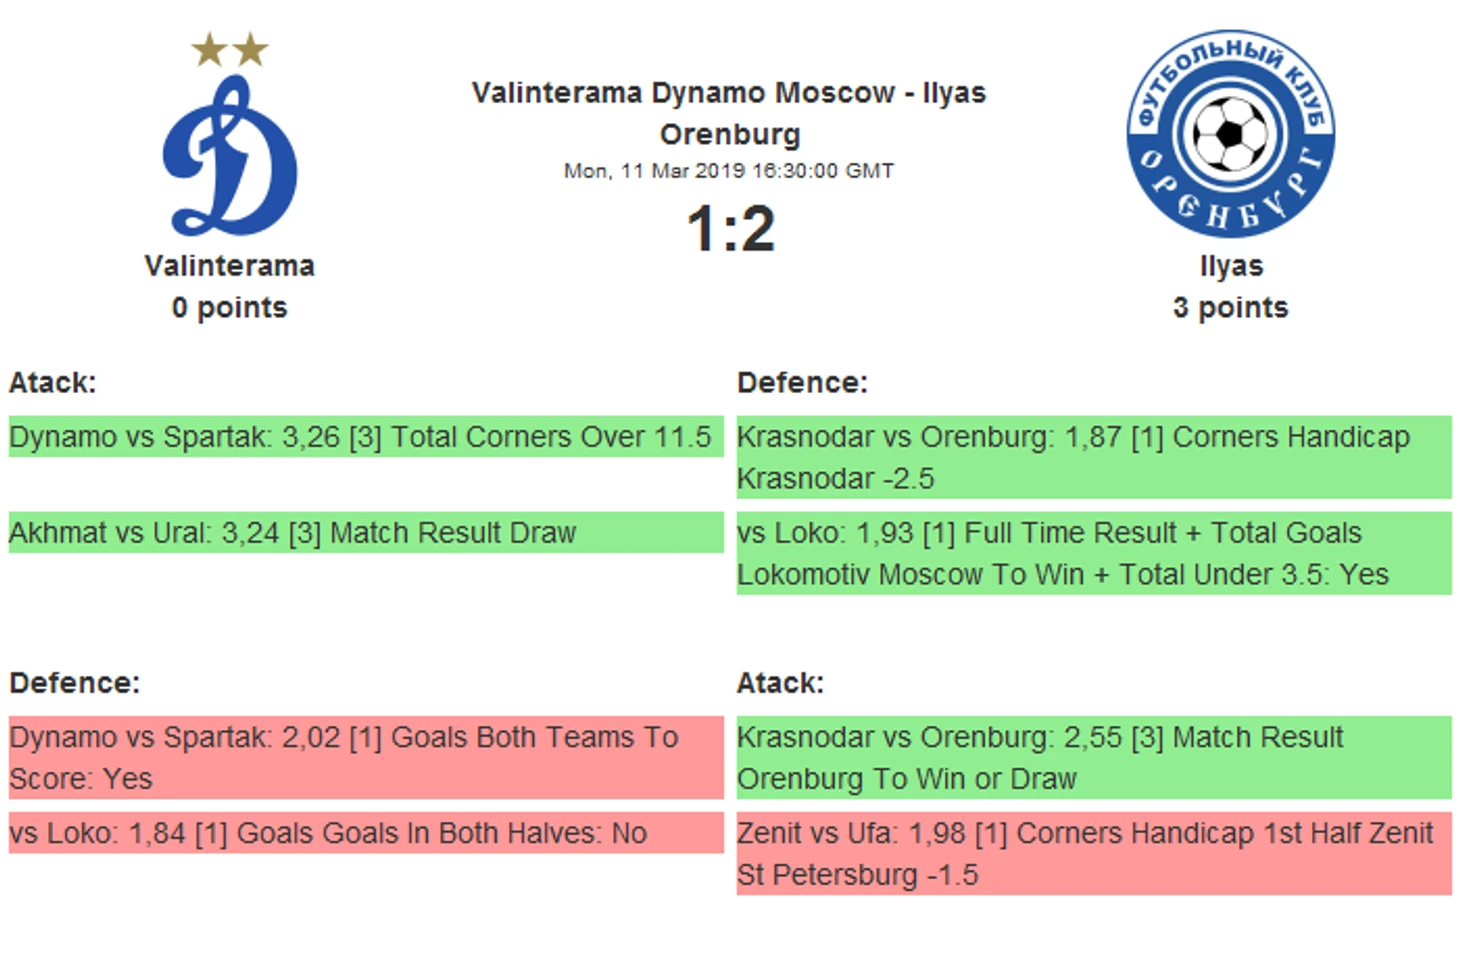Click the left Atack section header
This screenshot has height=959, width=1460.
[52, 383]
